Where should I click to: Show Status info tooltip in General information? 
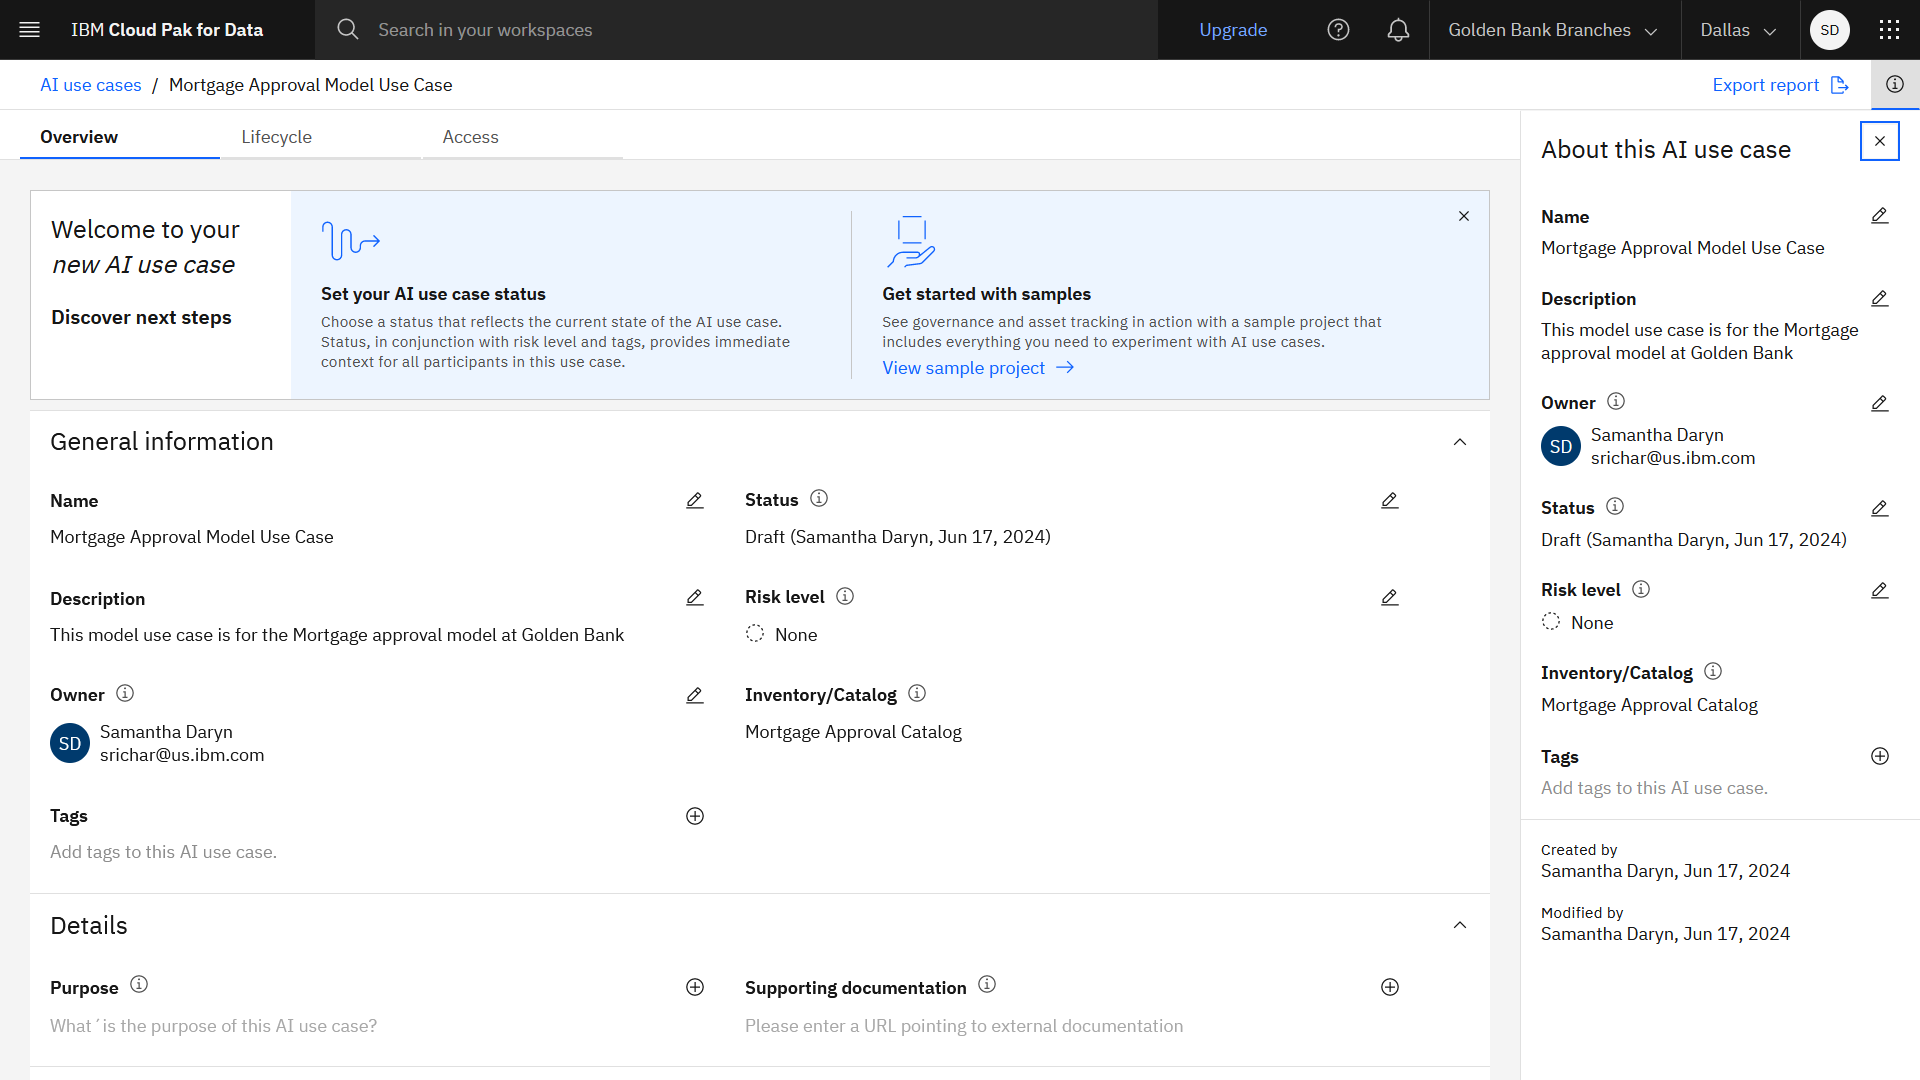819,498
